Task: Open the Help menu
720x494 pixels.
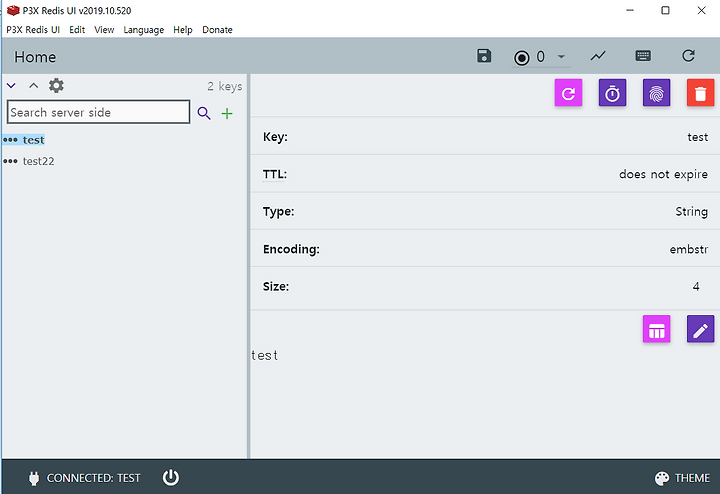Action: pos(183,30)
